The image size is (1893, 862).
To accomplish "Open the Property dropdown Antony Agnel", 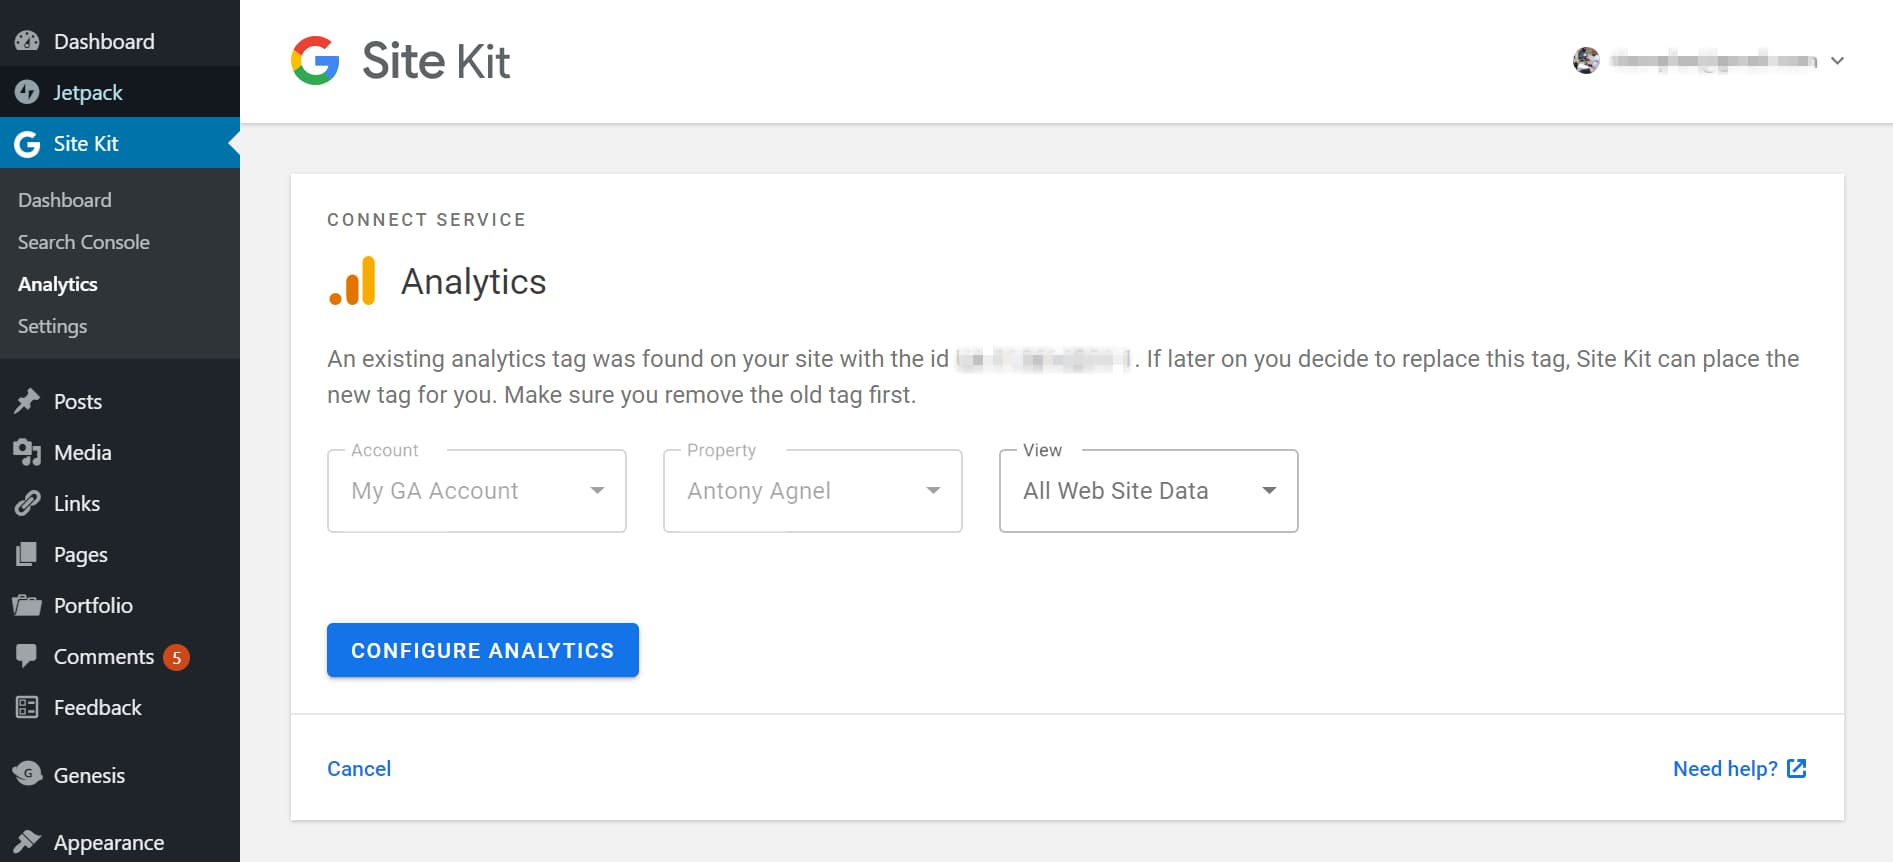I will [813, 491].
